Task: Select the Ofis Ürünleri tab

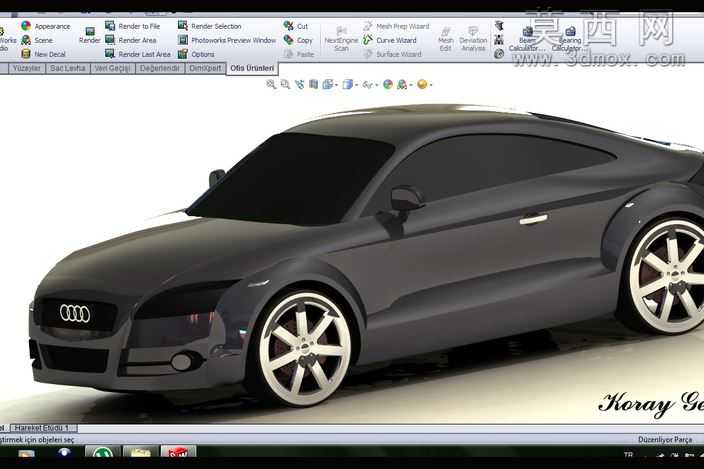Action: [252, 68]
